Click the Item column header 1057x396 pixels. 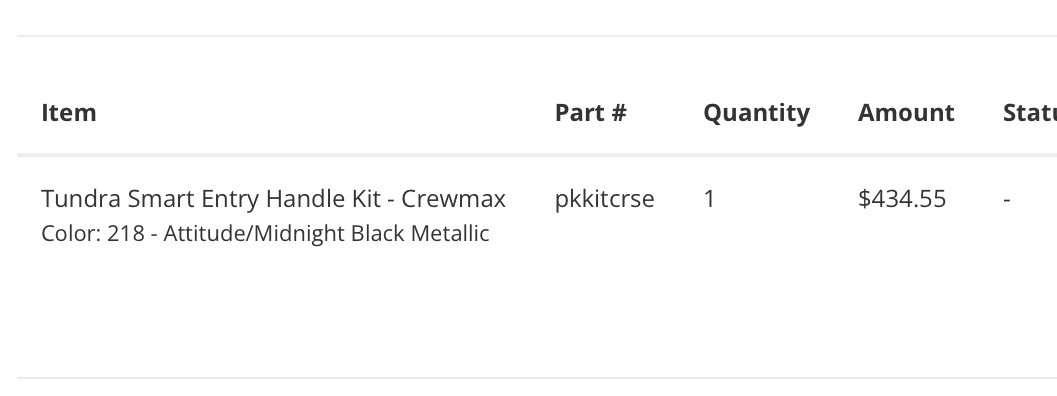[69, 113]
